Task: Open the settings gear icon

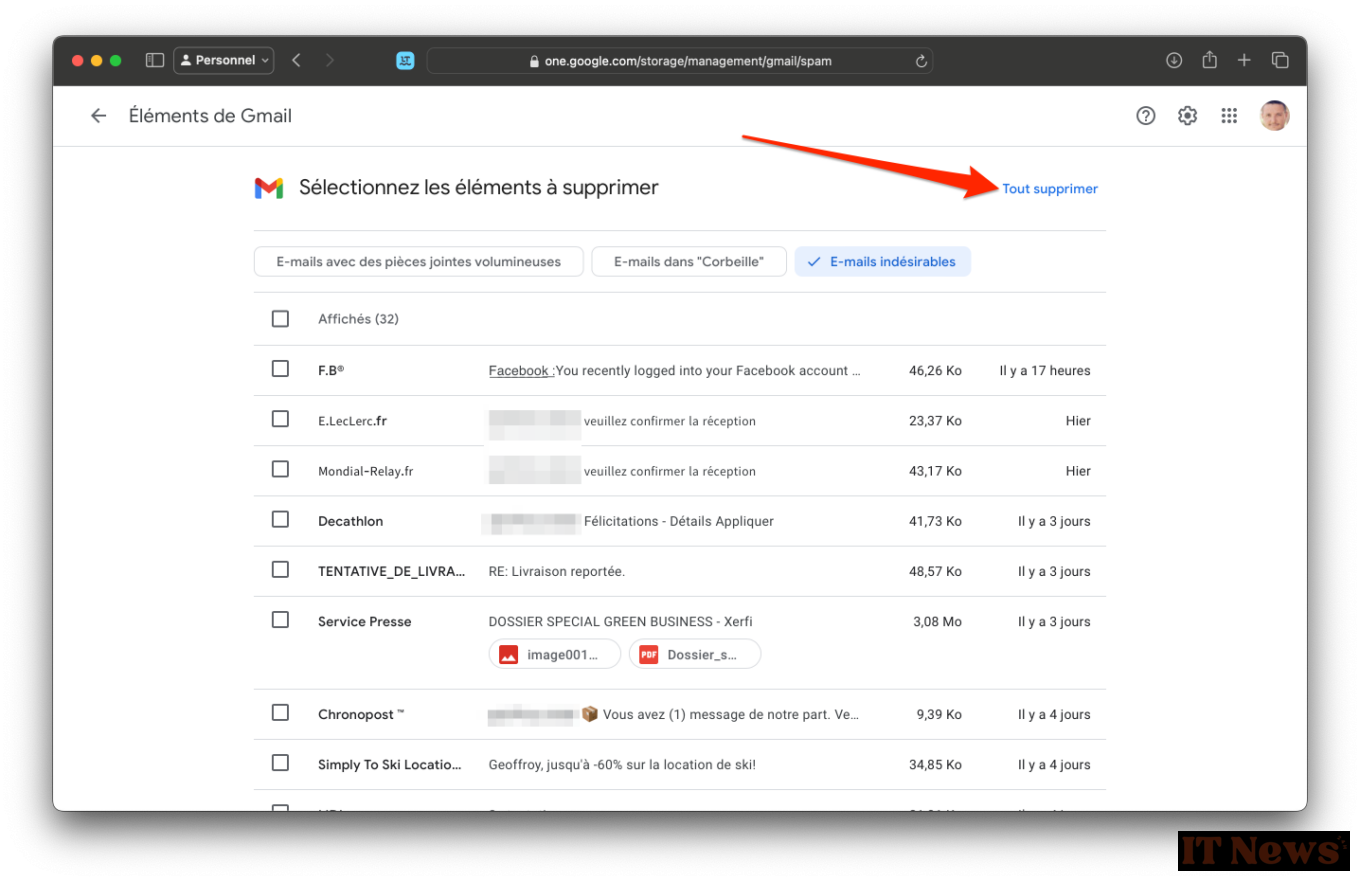Action: point(1187,116)
